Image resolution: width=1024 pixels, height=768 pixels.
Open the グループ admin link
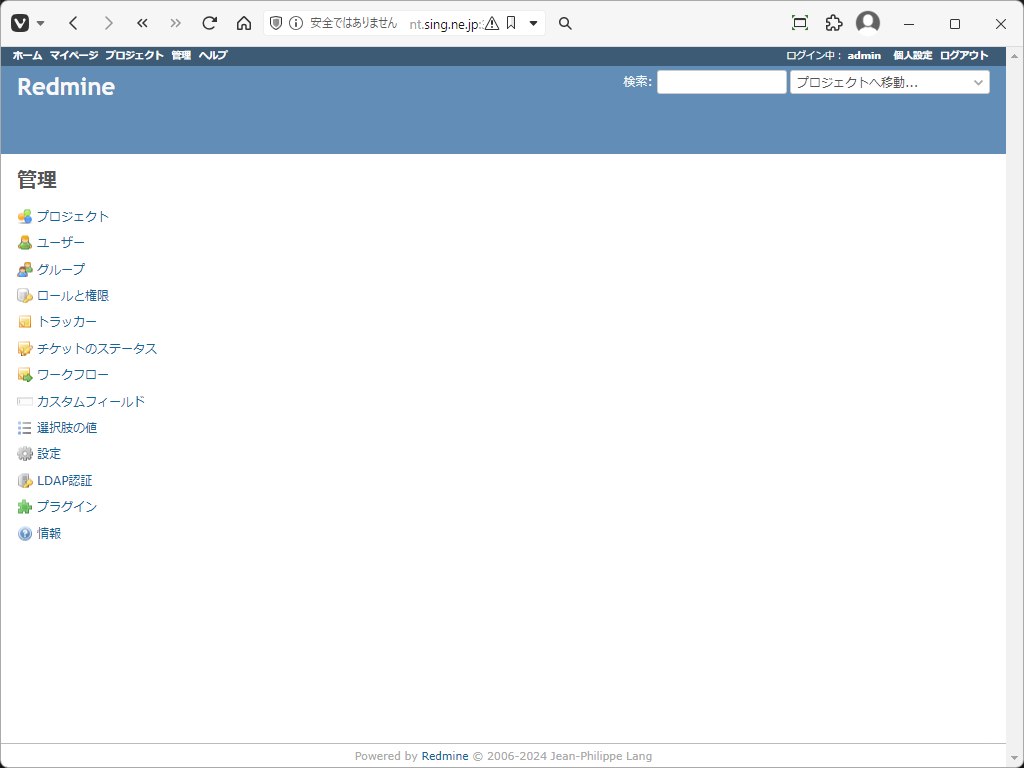tap(61, 269)
